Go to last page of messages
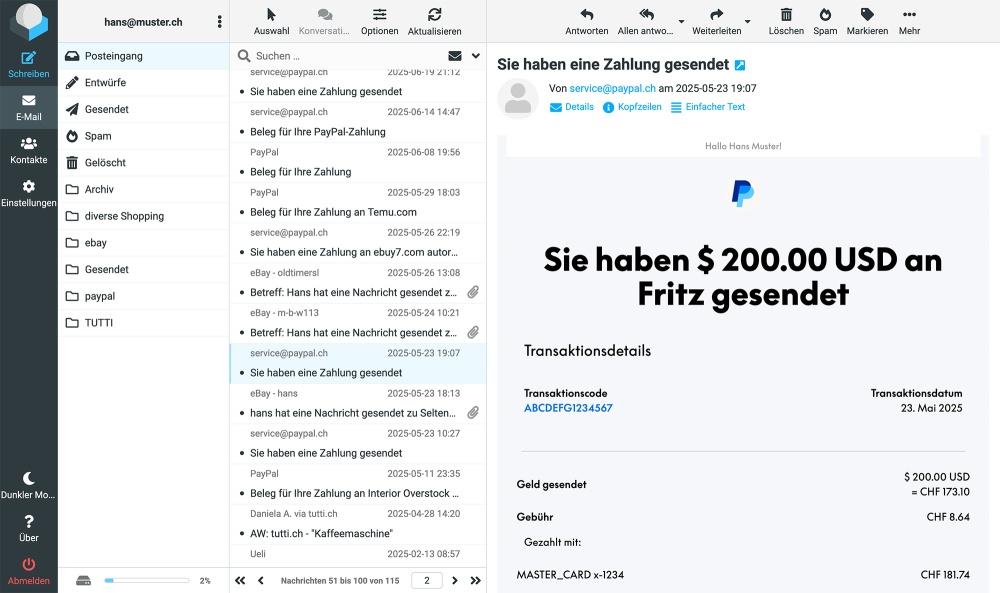 [x=476, y=581]
